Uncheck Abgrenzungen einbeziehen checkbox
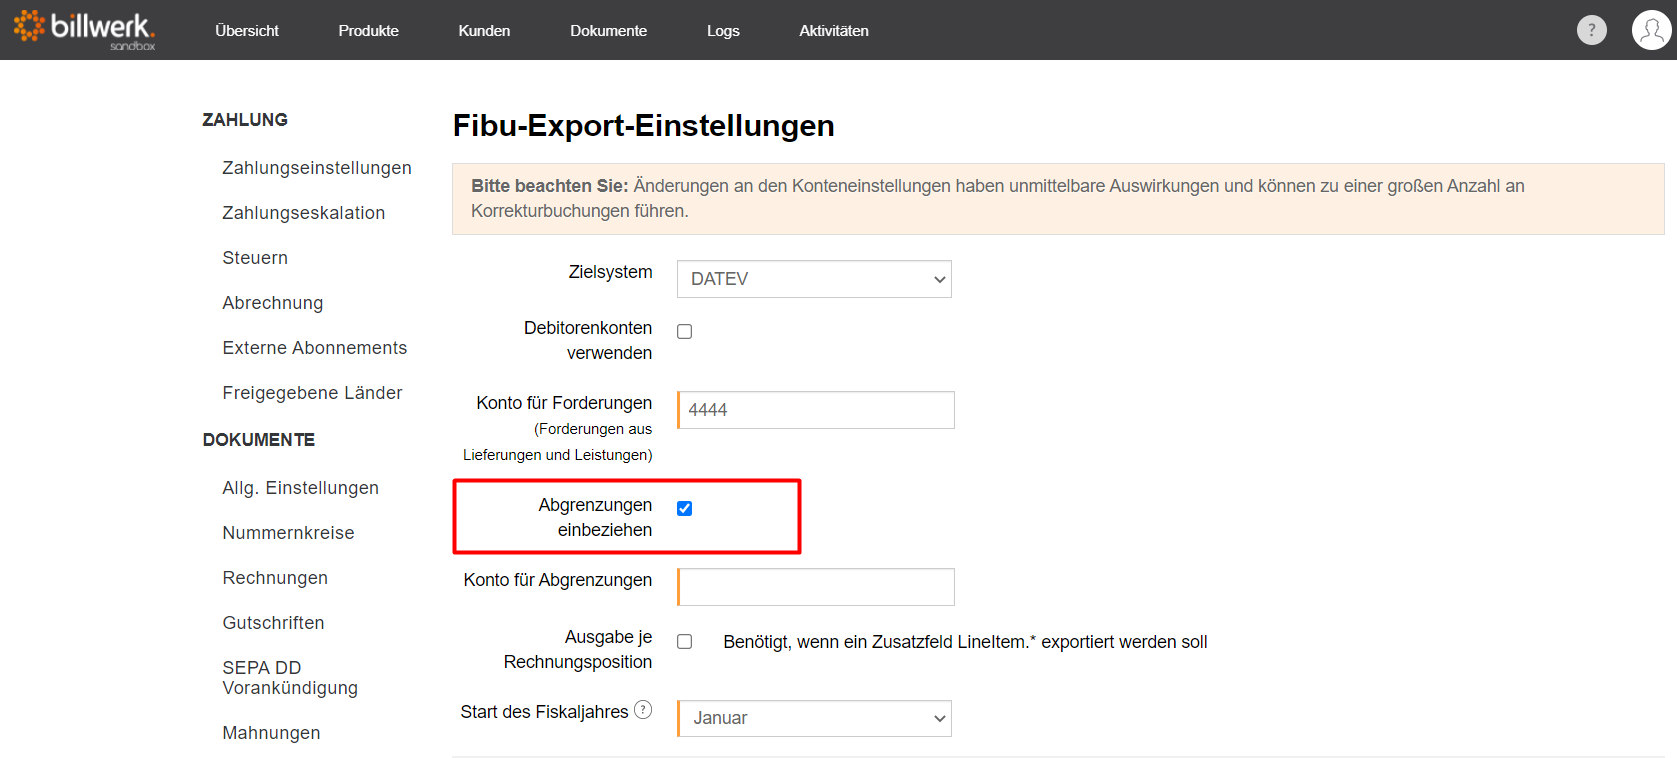The height and width of the screenshot is (758, 1677). 684,508
